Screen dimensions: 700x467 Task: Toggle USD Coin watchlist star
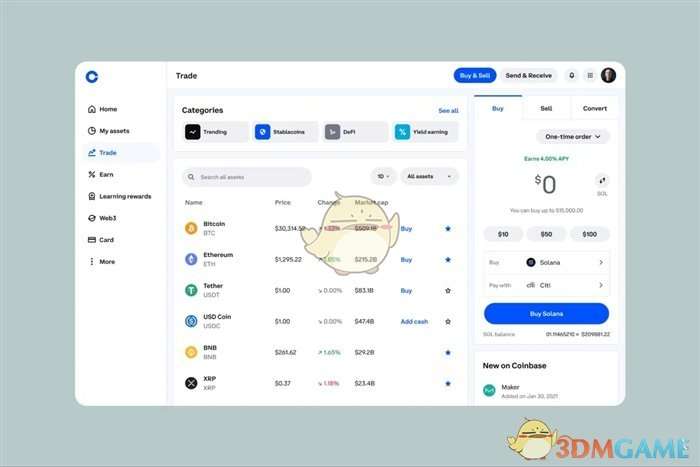point(448,321)
